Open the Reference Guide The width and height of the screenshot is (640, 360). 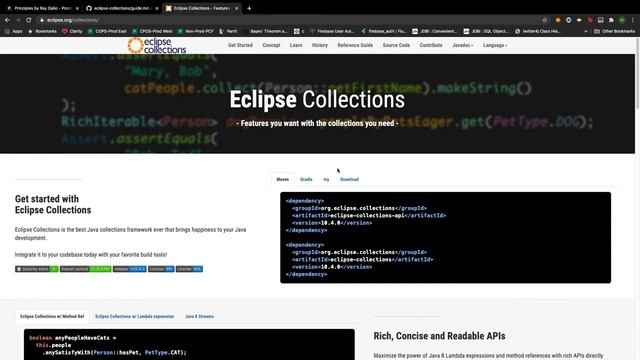click(x=355, y=45)
